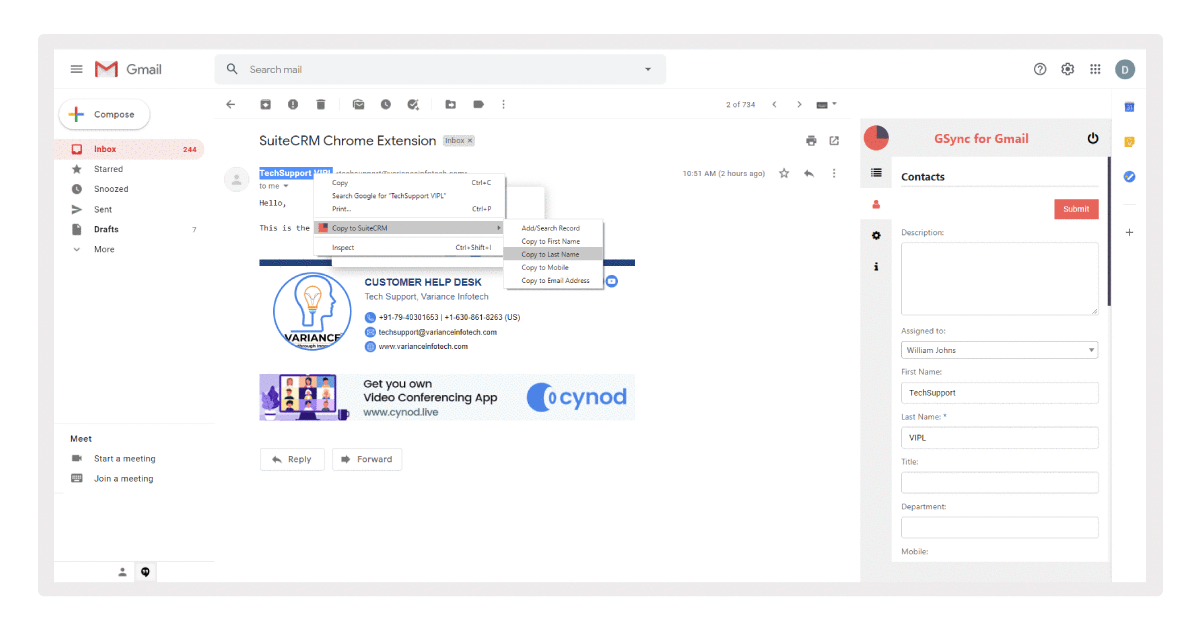Click the Forward button below the email

[x=367, y=459]
